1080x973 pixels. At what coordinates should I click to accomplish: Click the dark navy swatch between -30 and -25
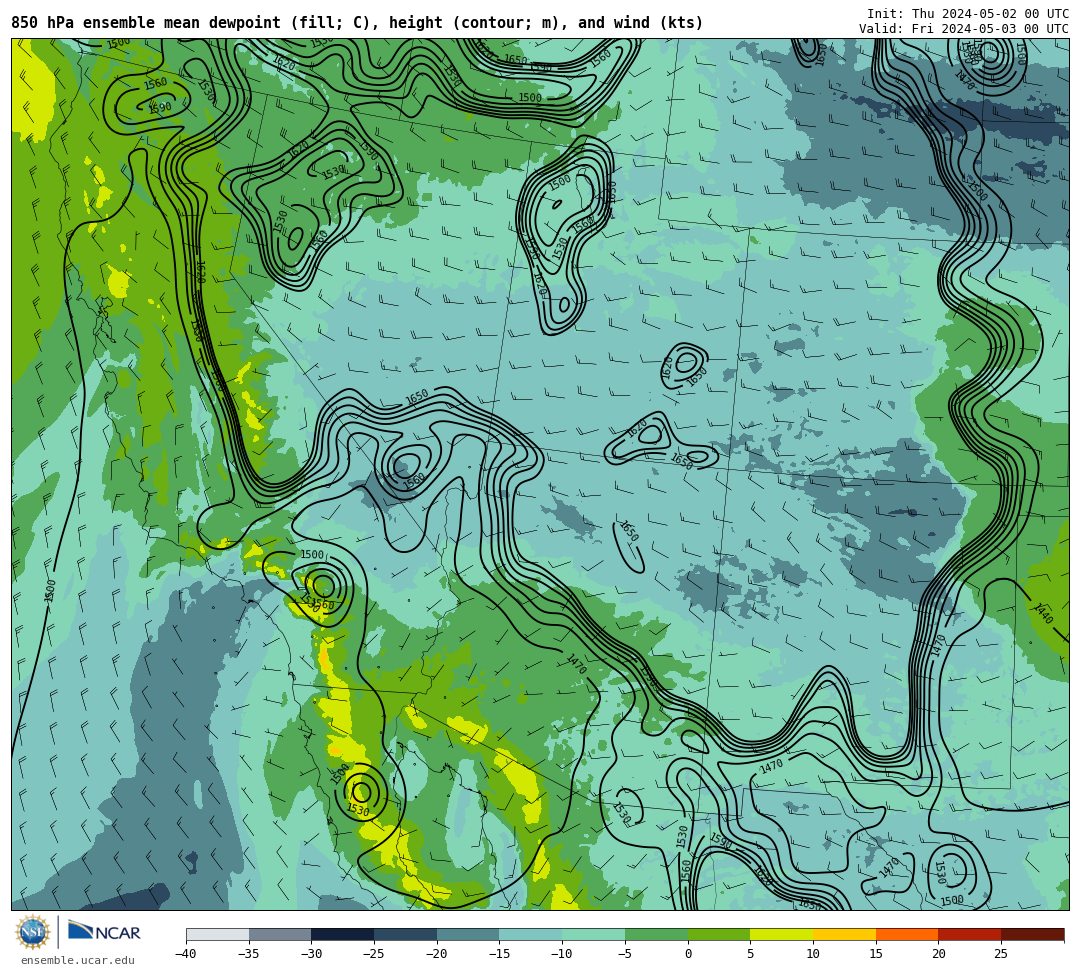click(x=342, y=934)
